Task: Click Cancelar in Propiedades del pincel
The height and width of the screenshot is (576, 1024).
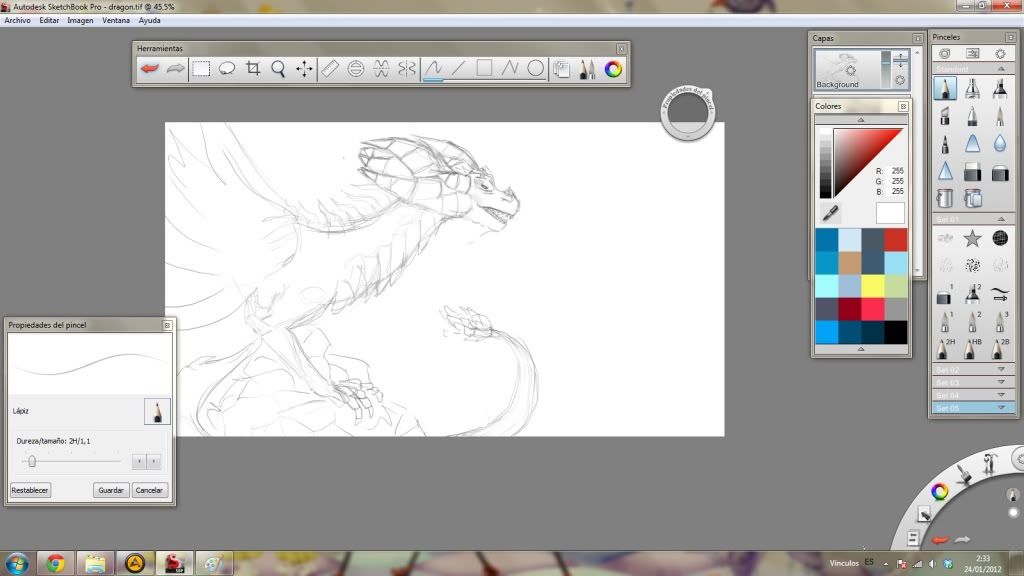Action: click(x=149, y=490)
